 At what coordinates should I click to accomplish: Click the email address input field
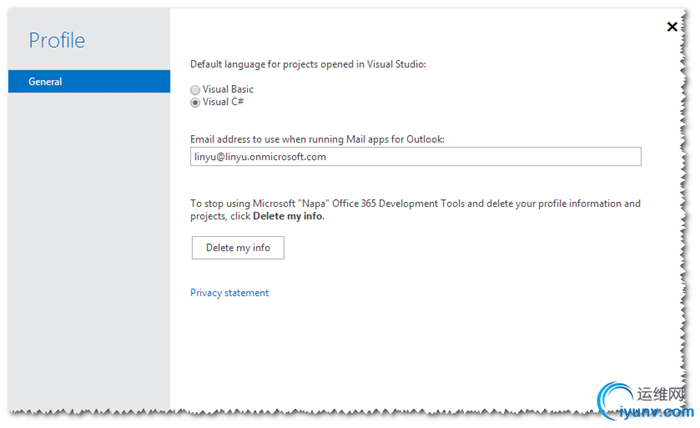[x=416, y=157]
